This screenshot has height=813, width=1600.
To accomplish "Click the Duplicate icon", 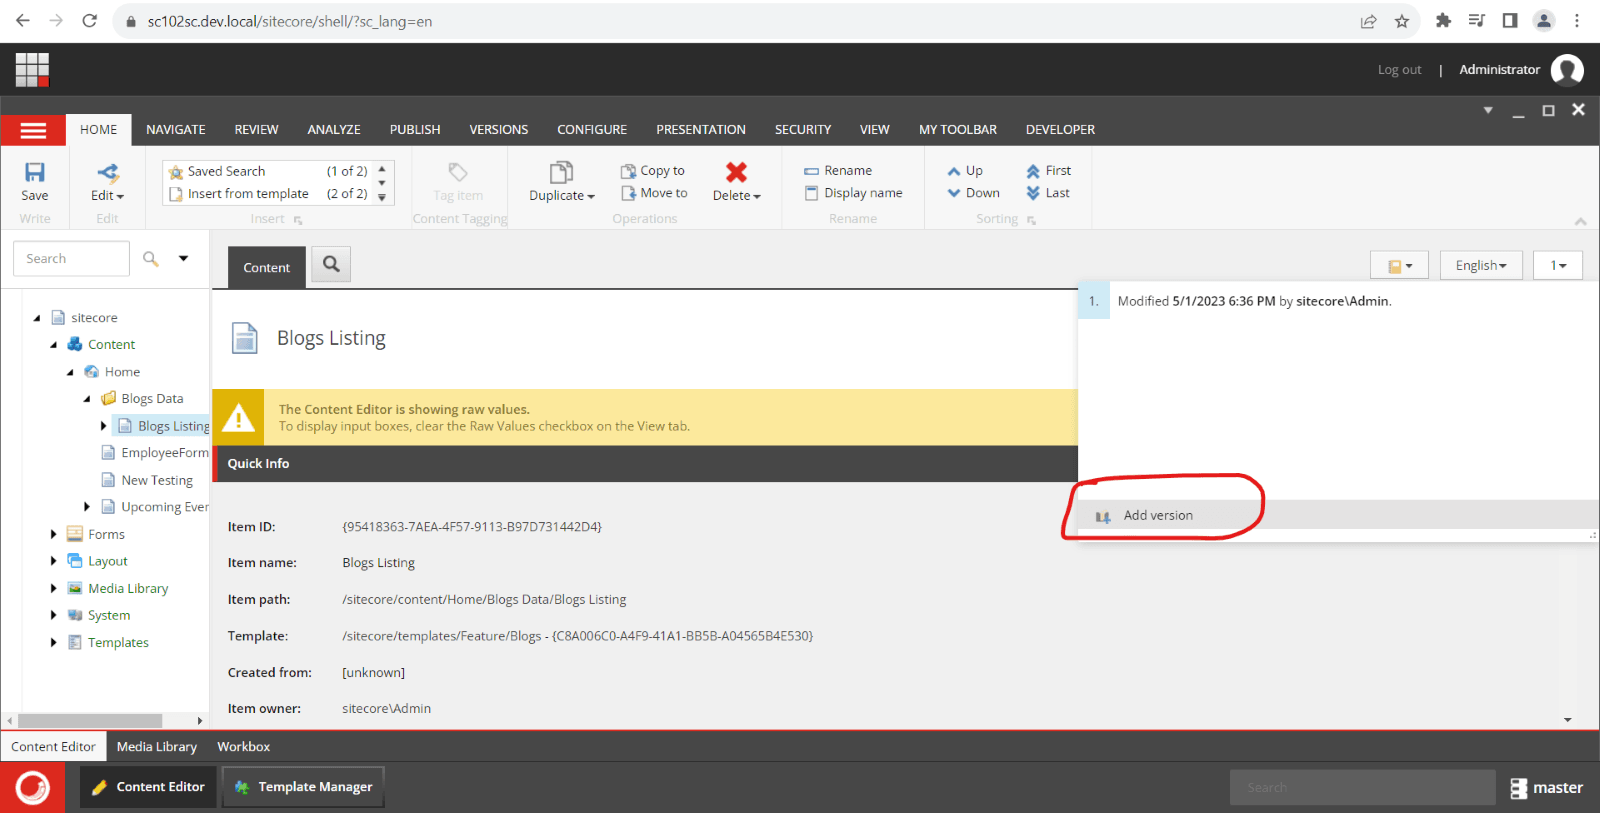I will click(562, 172).
